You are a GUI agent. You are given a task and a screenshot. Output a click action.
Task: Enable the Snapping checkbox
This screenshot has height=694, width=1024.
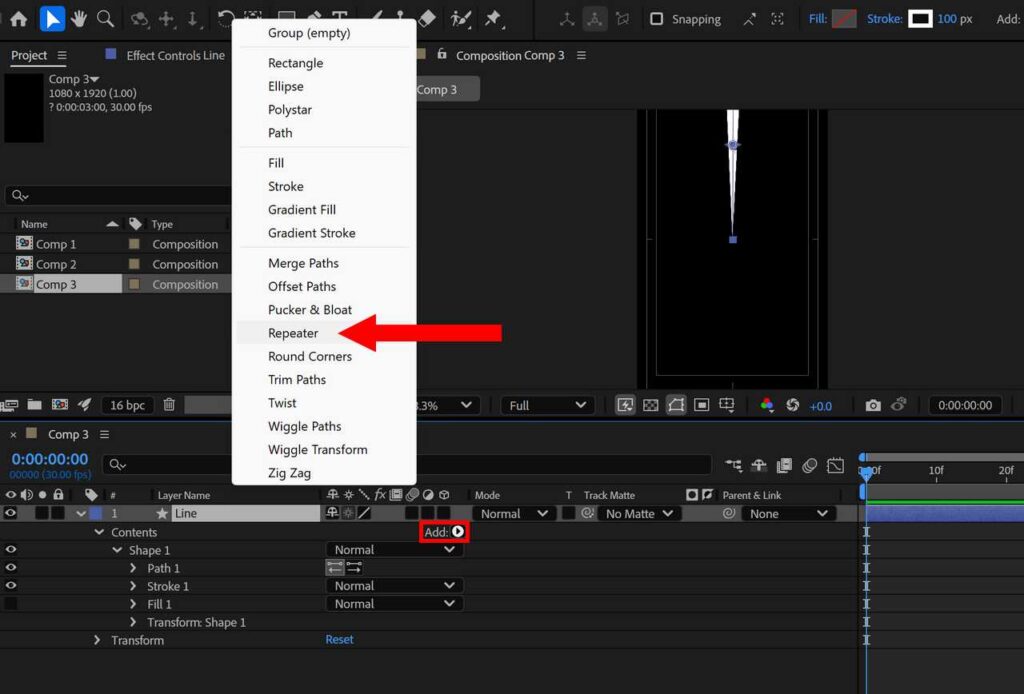[656, 19]
